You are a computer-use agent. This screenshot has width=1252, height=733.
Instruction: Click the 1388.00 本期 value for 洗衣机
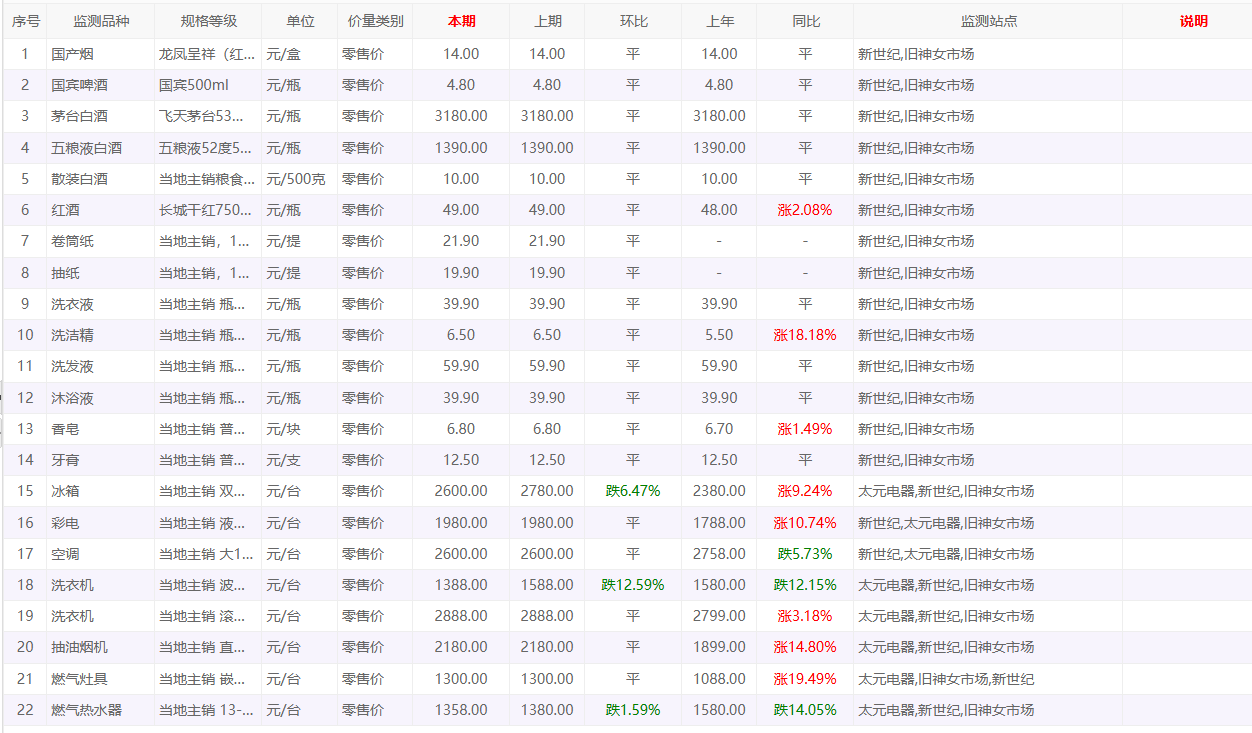(461, 585)
